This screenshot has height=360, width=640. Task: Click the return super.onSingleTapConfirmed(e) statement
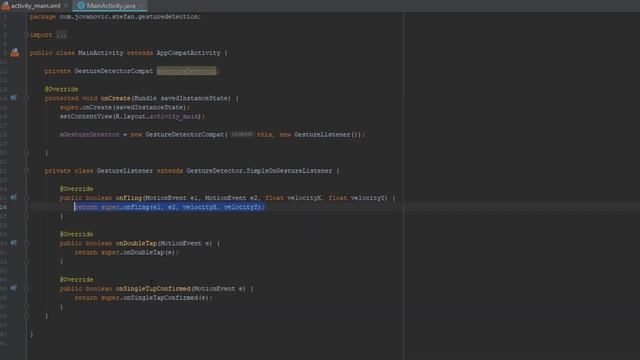pyautogui.click(x=143, y=298)
